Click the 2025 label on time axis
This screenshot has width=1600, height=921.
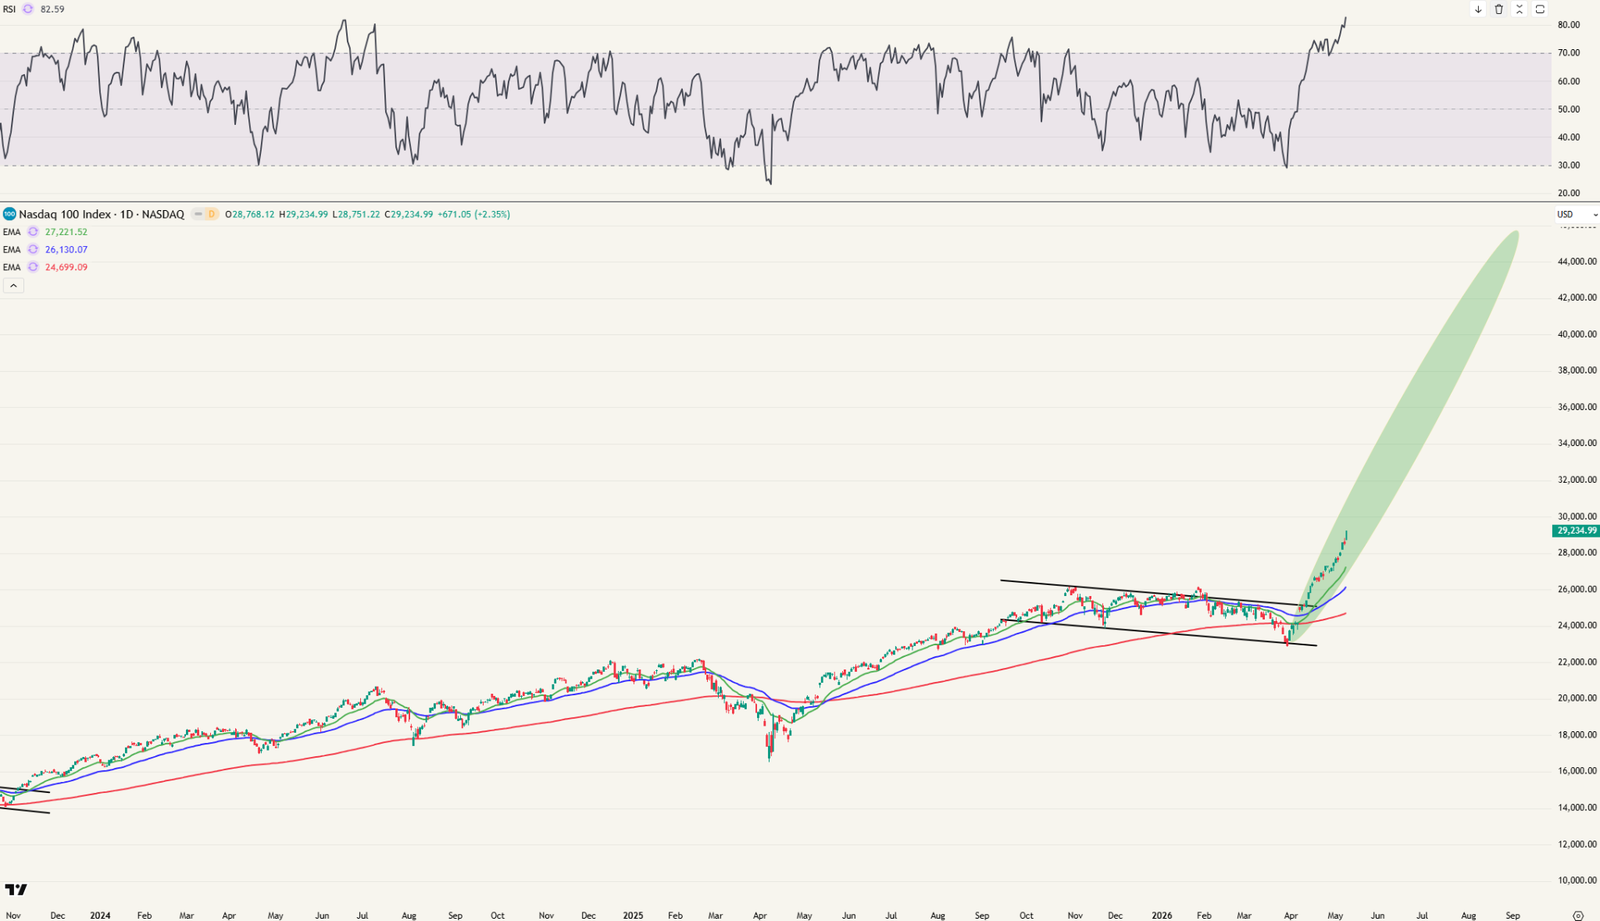pos(633,915)
